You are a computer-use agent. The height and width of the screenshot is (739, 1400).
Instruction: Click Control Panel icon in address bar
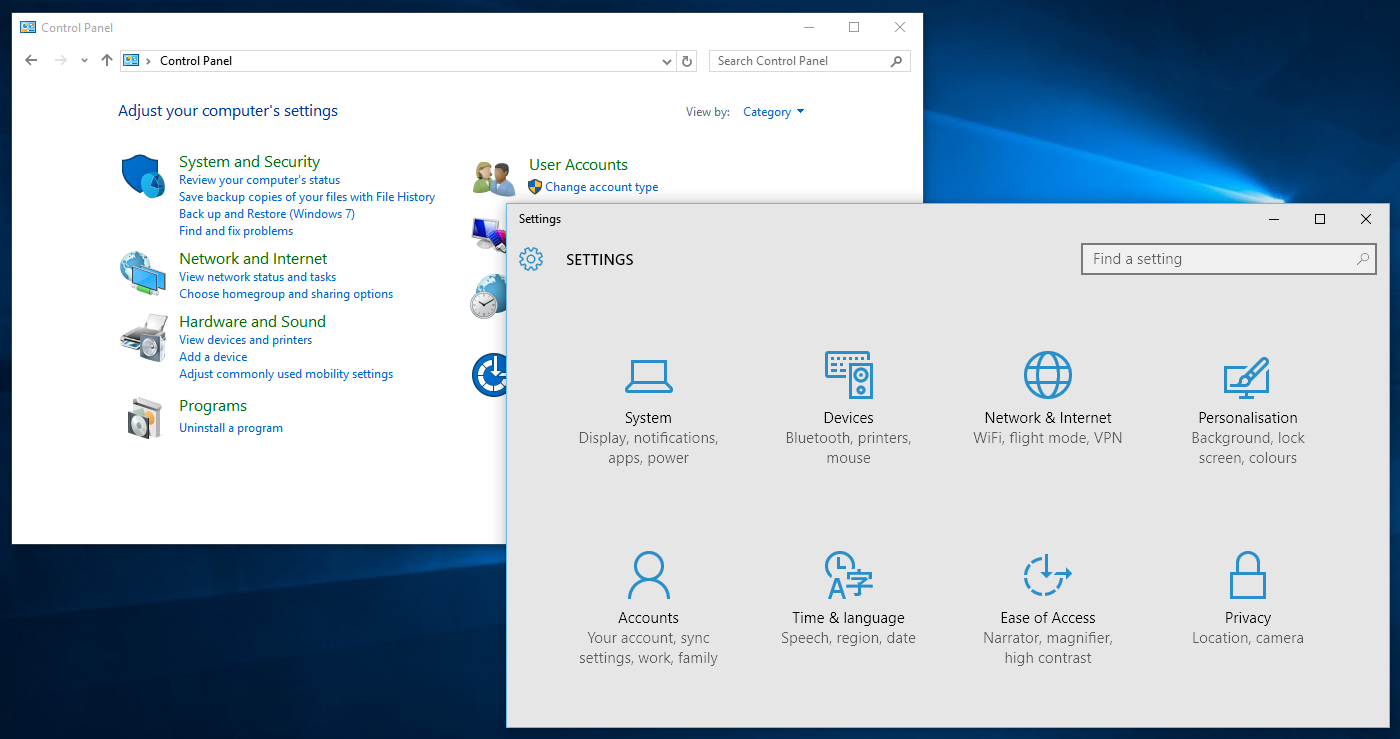click(x=131, y=61)
